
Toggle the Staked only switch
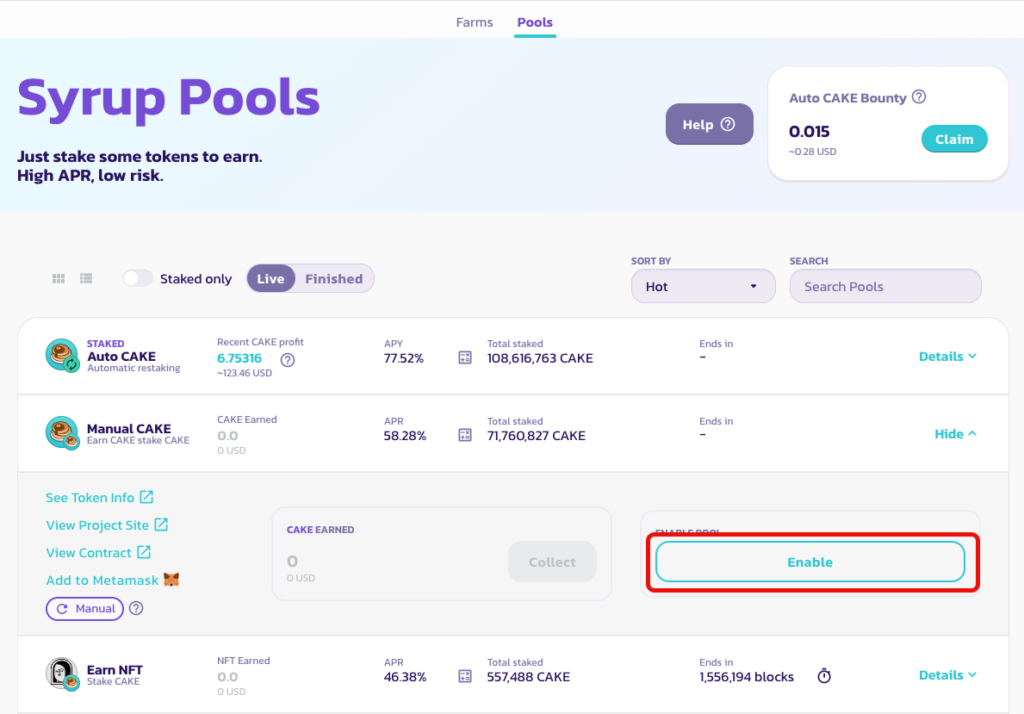coord(137,279)
